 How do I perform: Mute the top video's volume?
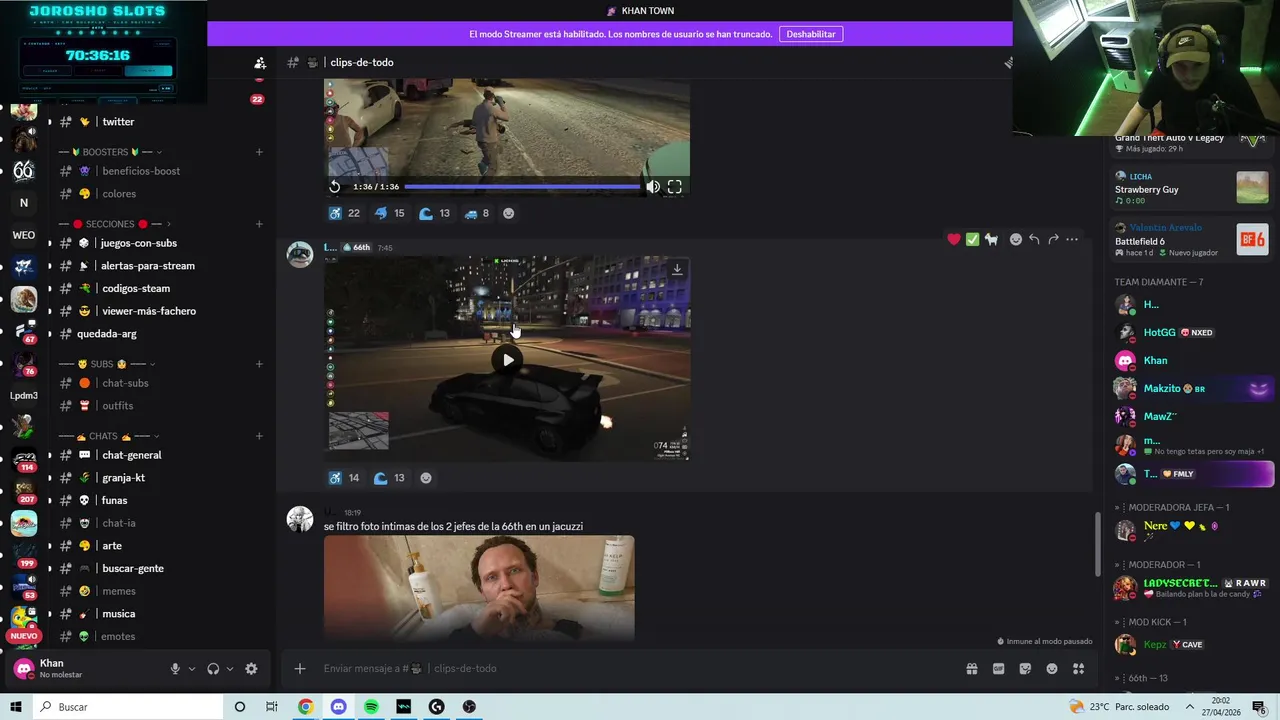pos(652,187)
